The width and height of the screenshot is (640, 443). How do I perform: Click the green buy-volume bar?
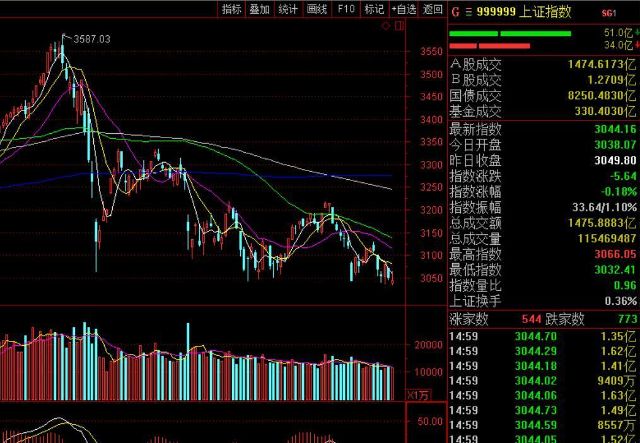pos(510,33)
